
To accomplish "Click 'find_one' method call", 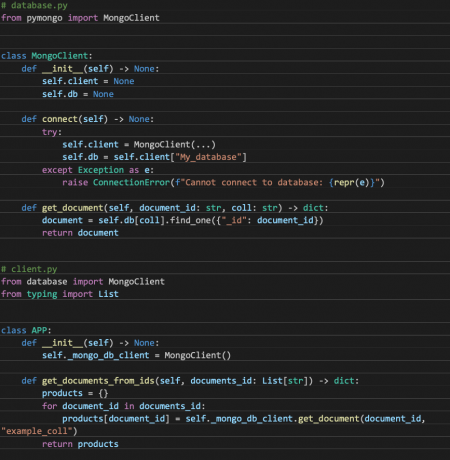I will click(x=190, y=220).
